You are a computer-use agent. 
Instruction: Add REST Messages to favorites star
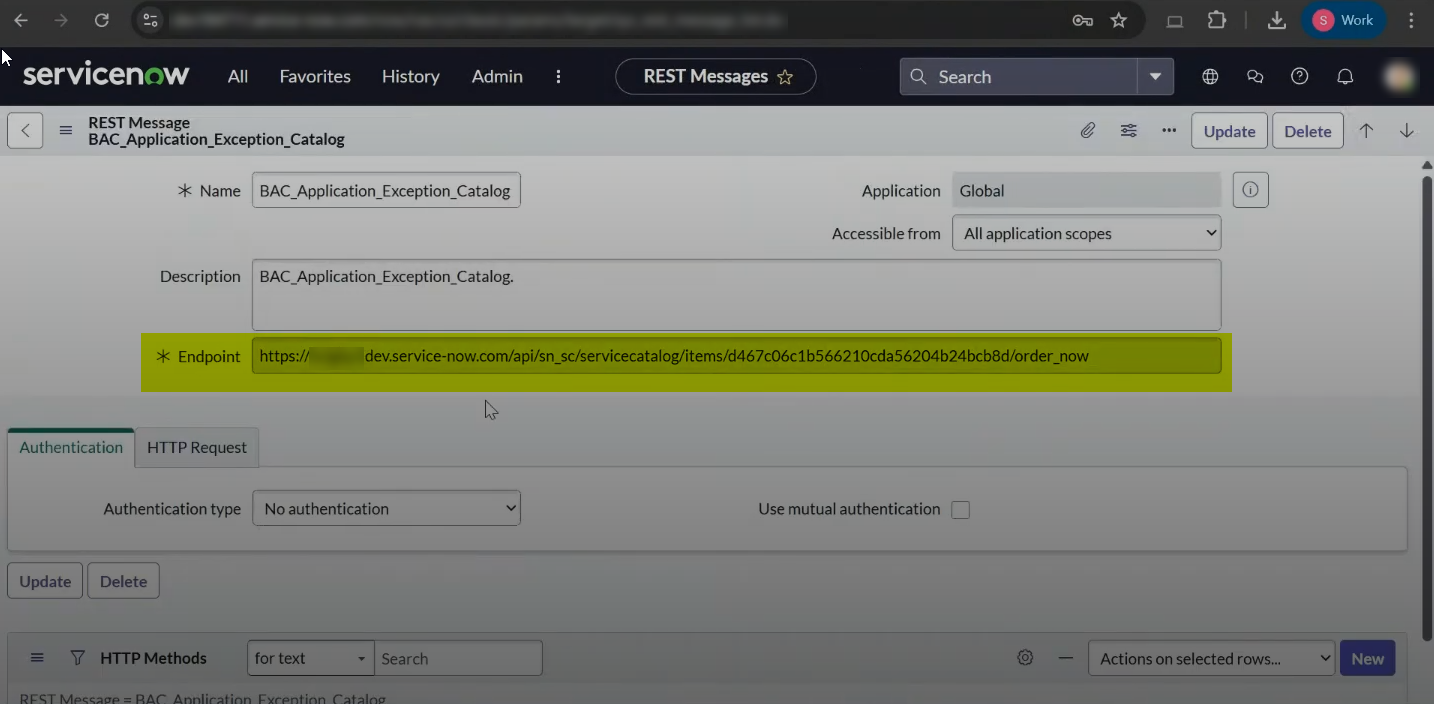tap(785, 77)
